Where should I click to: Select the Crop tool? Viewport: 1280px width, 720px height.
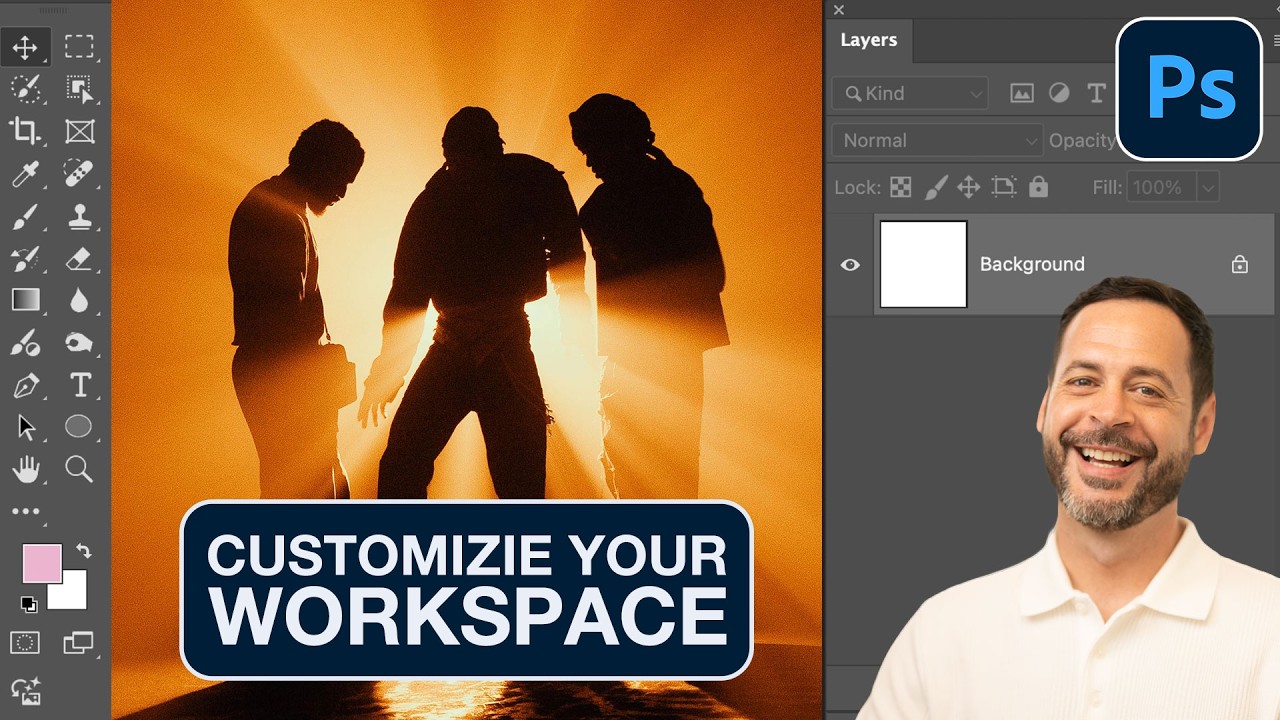(26, 131)
